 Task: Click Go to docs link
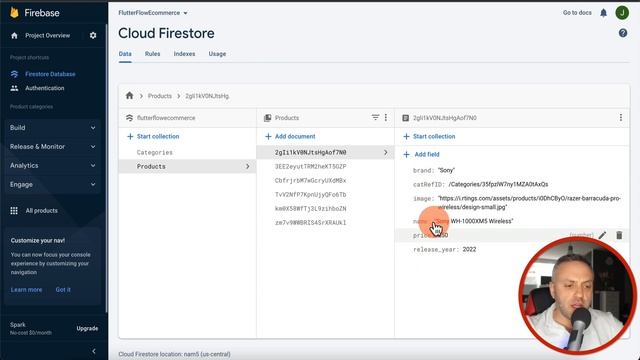(577, 13)
